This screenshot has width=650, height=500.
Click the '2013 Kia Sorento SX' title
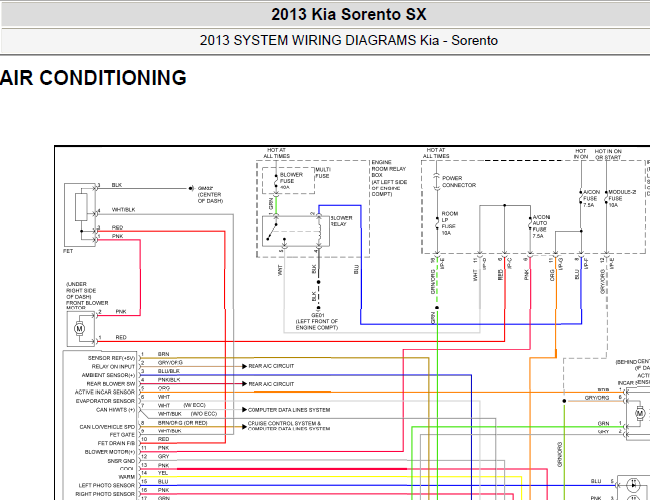point(349,15)
